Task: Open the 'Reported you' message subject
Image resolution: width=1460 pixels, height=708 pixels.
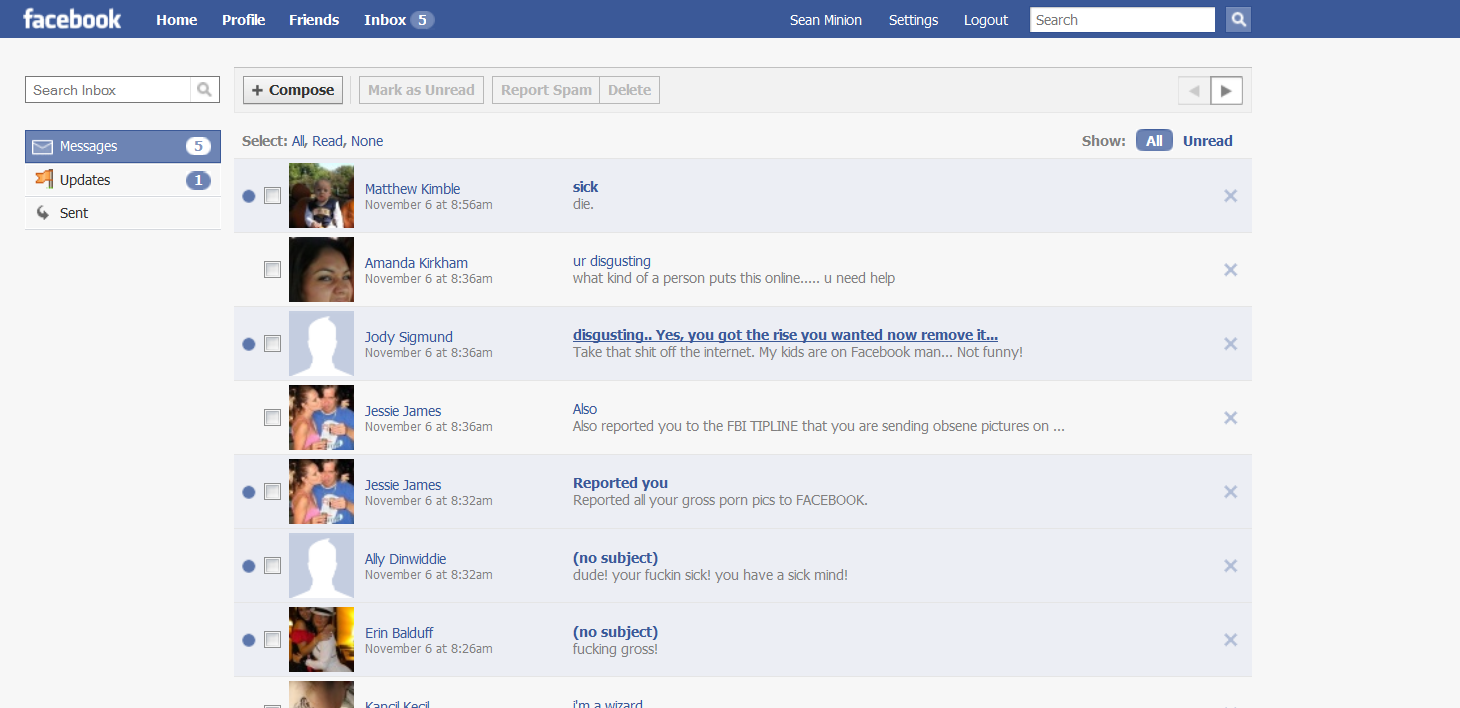Action: pyautogui.click(x=620, y=483)
